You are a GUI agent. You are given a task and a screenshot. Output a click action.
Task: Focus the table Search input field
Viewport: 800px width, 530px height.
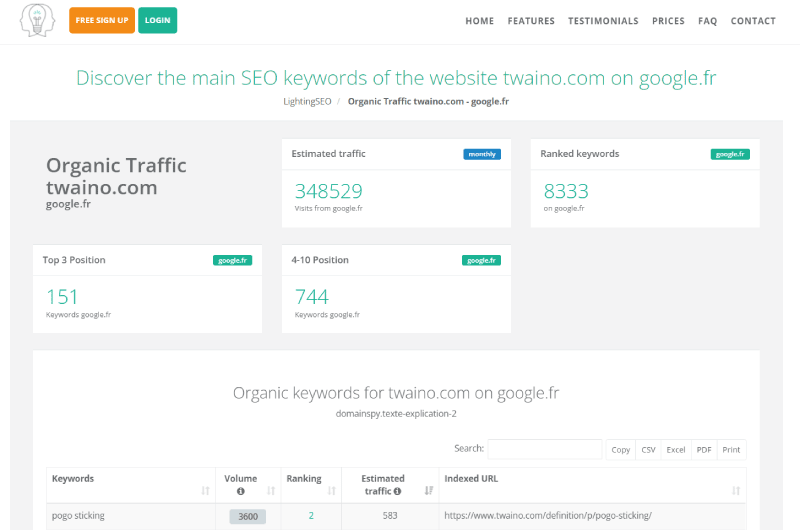(x=545, y=449)
